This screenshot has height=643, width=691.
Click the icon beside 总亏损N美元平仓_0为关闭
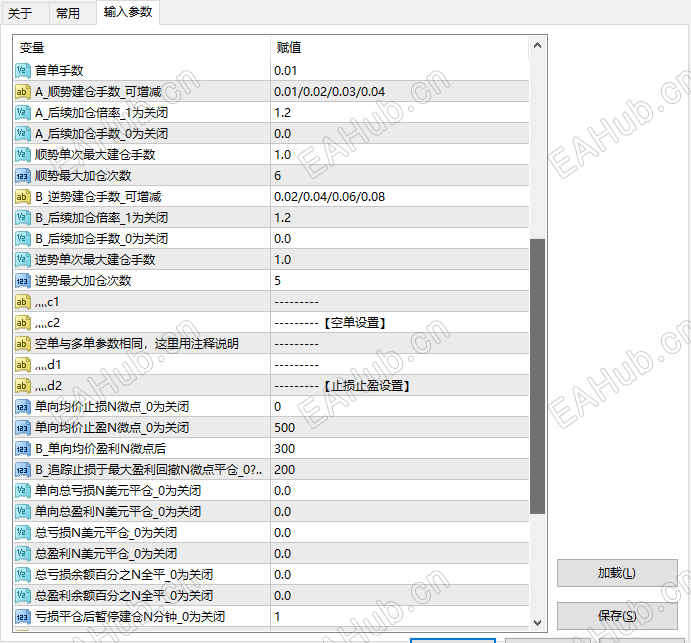coord(22,533)
